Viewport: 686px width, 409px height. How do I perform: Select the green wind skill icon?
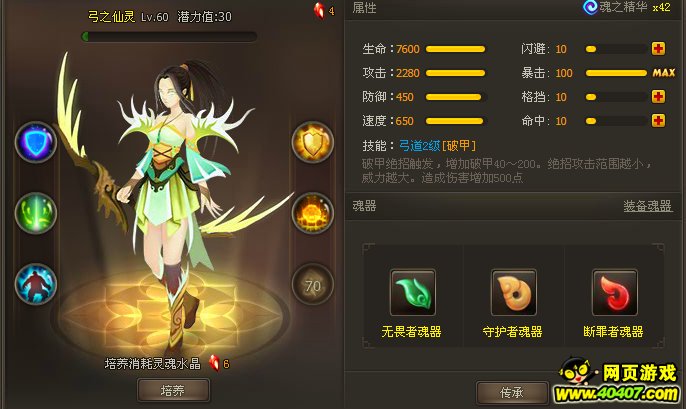pyautogui.click(x=36, y=213)
